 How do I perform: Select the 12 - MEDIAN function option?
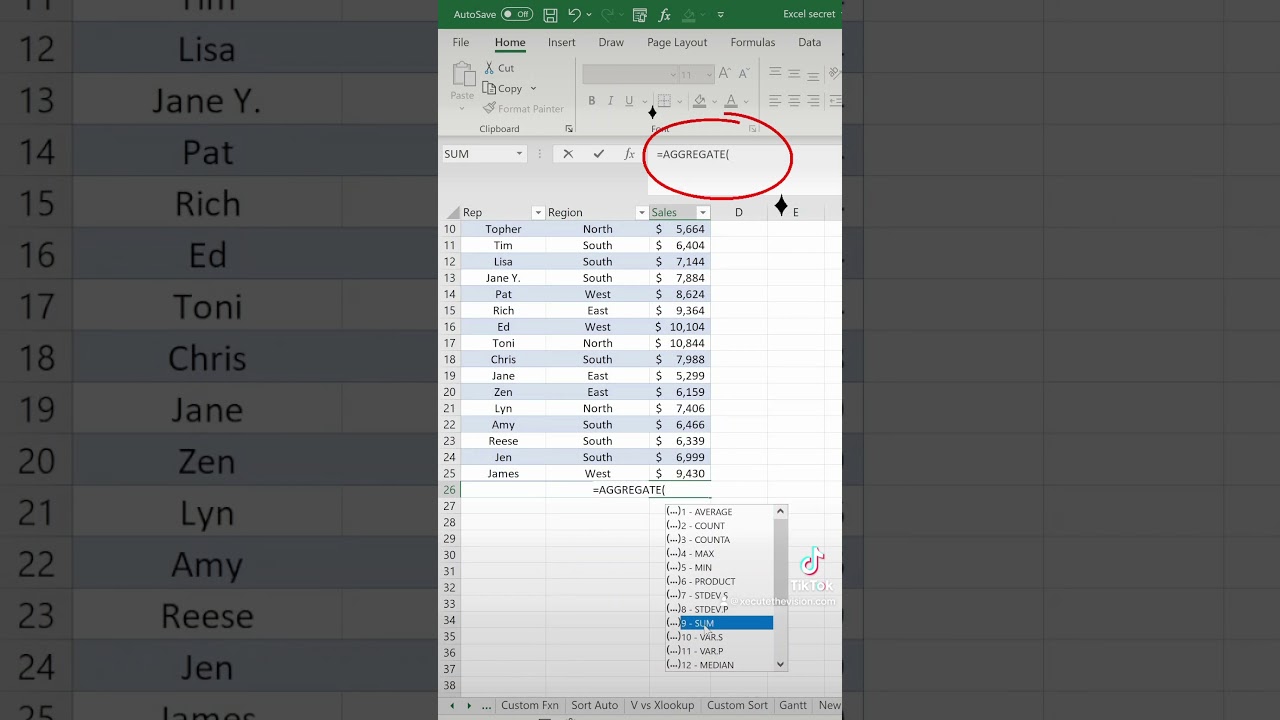[x=719, y=665]
